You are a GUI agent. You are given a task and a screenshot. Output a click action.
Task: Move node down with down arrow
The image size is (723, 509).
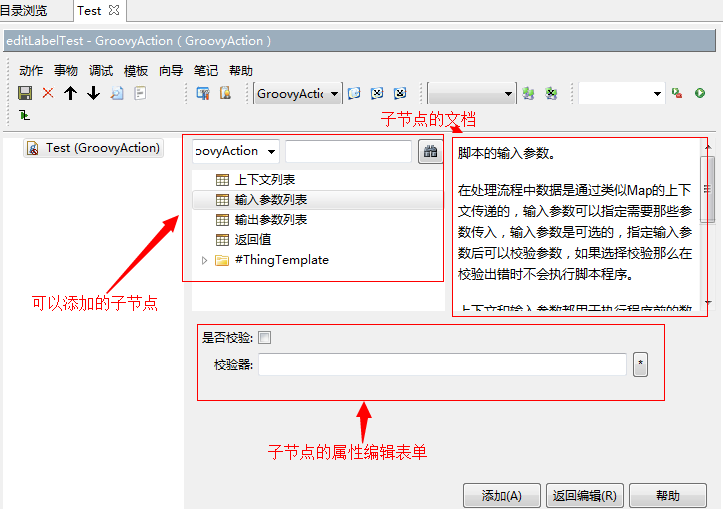tap(94, 93)
